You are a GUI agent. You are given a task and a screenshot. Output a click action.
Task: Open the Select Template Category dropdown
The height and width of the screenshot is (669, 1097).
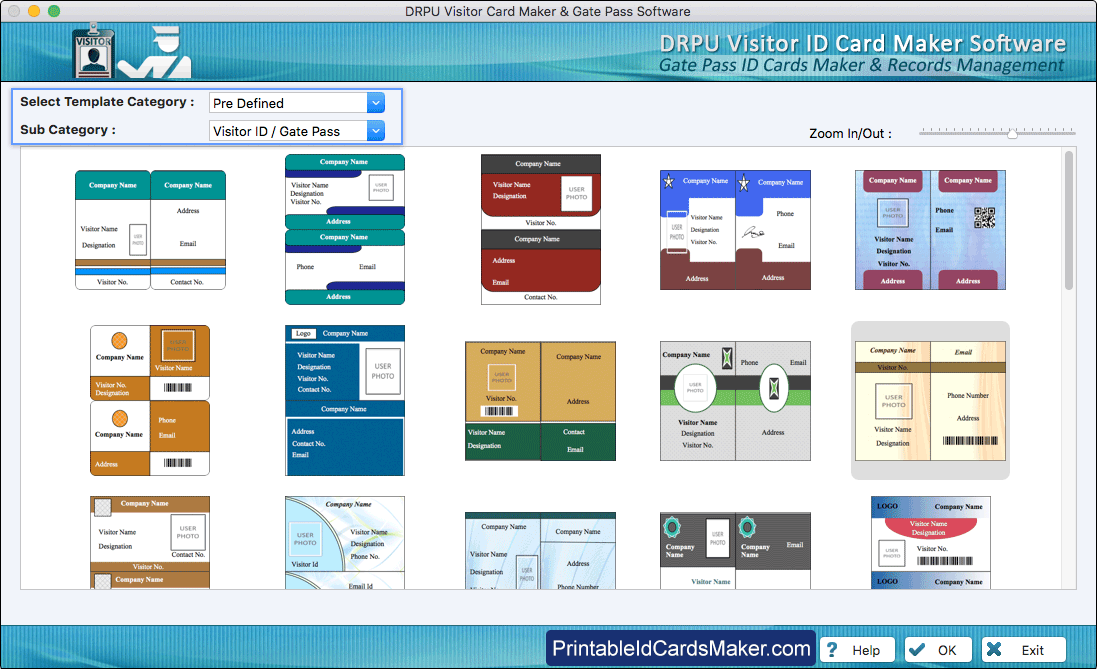(297, 103)
